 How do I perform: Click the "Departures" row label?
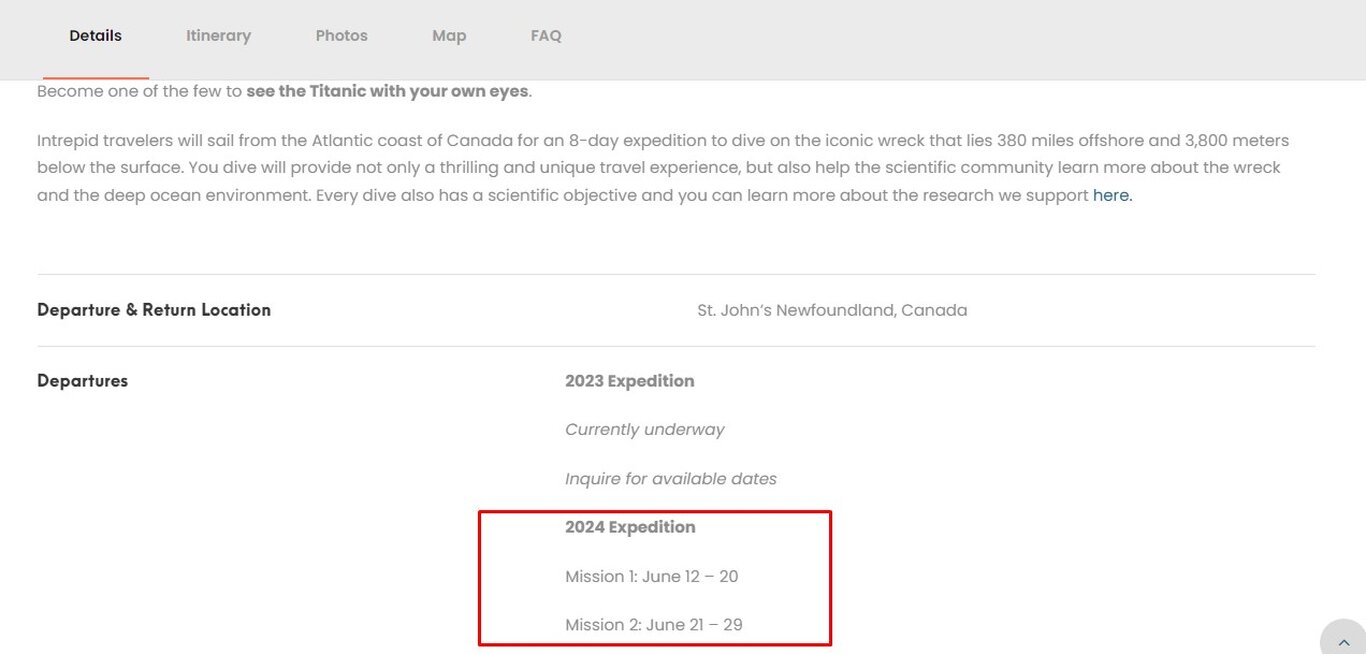(x=82, y=381)
